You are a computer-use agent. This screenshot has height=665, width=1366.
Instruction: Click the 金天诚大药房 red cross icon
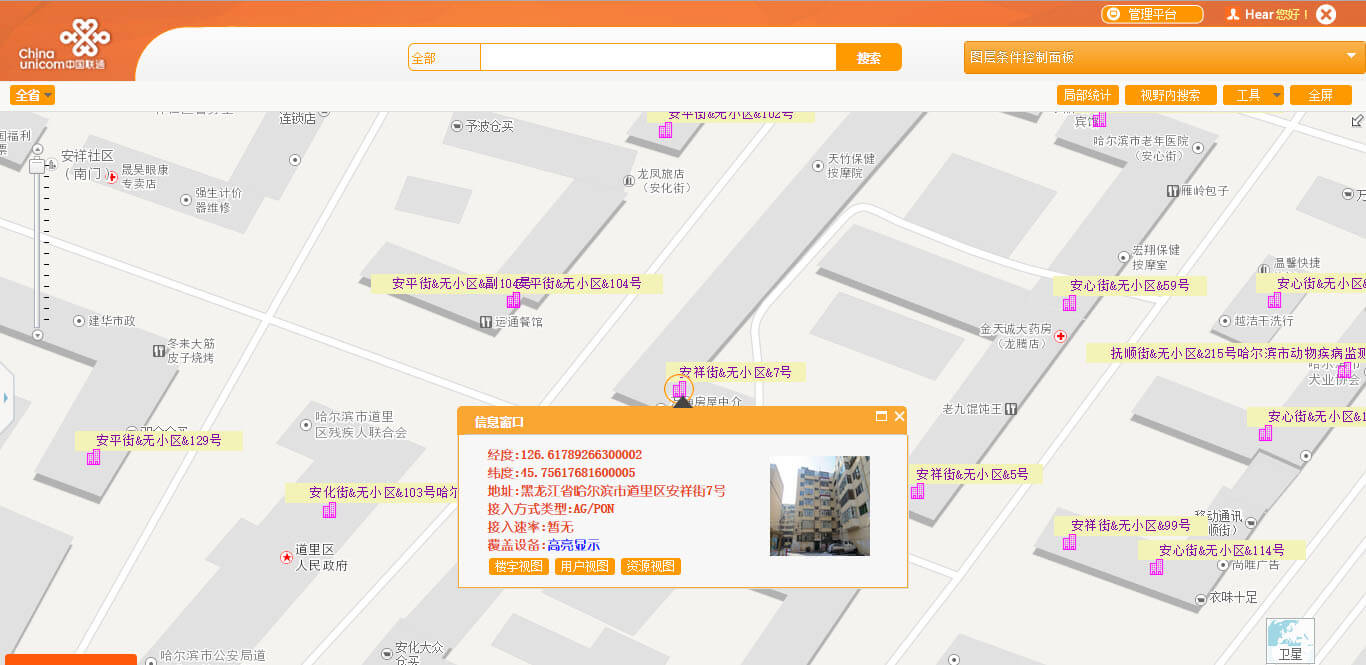[x=1061, y=336]
